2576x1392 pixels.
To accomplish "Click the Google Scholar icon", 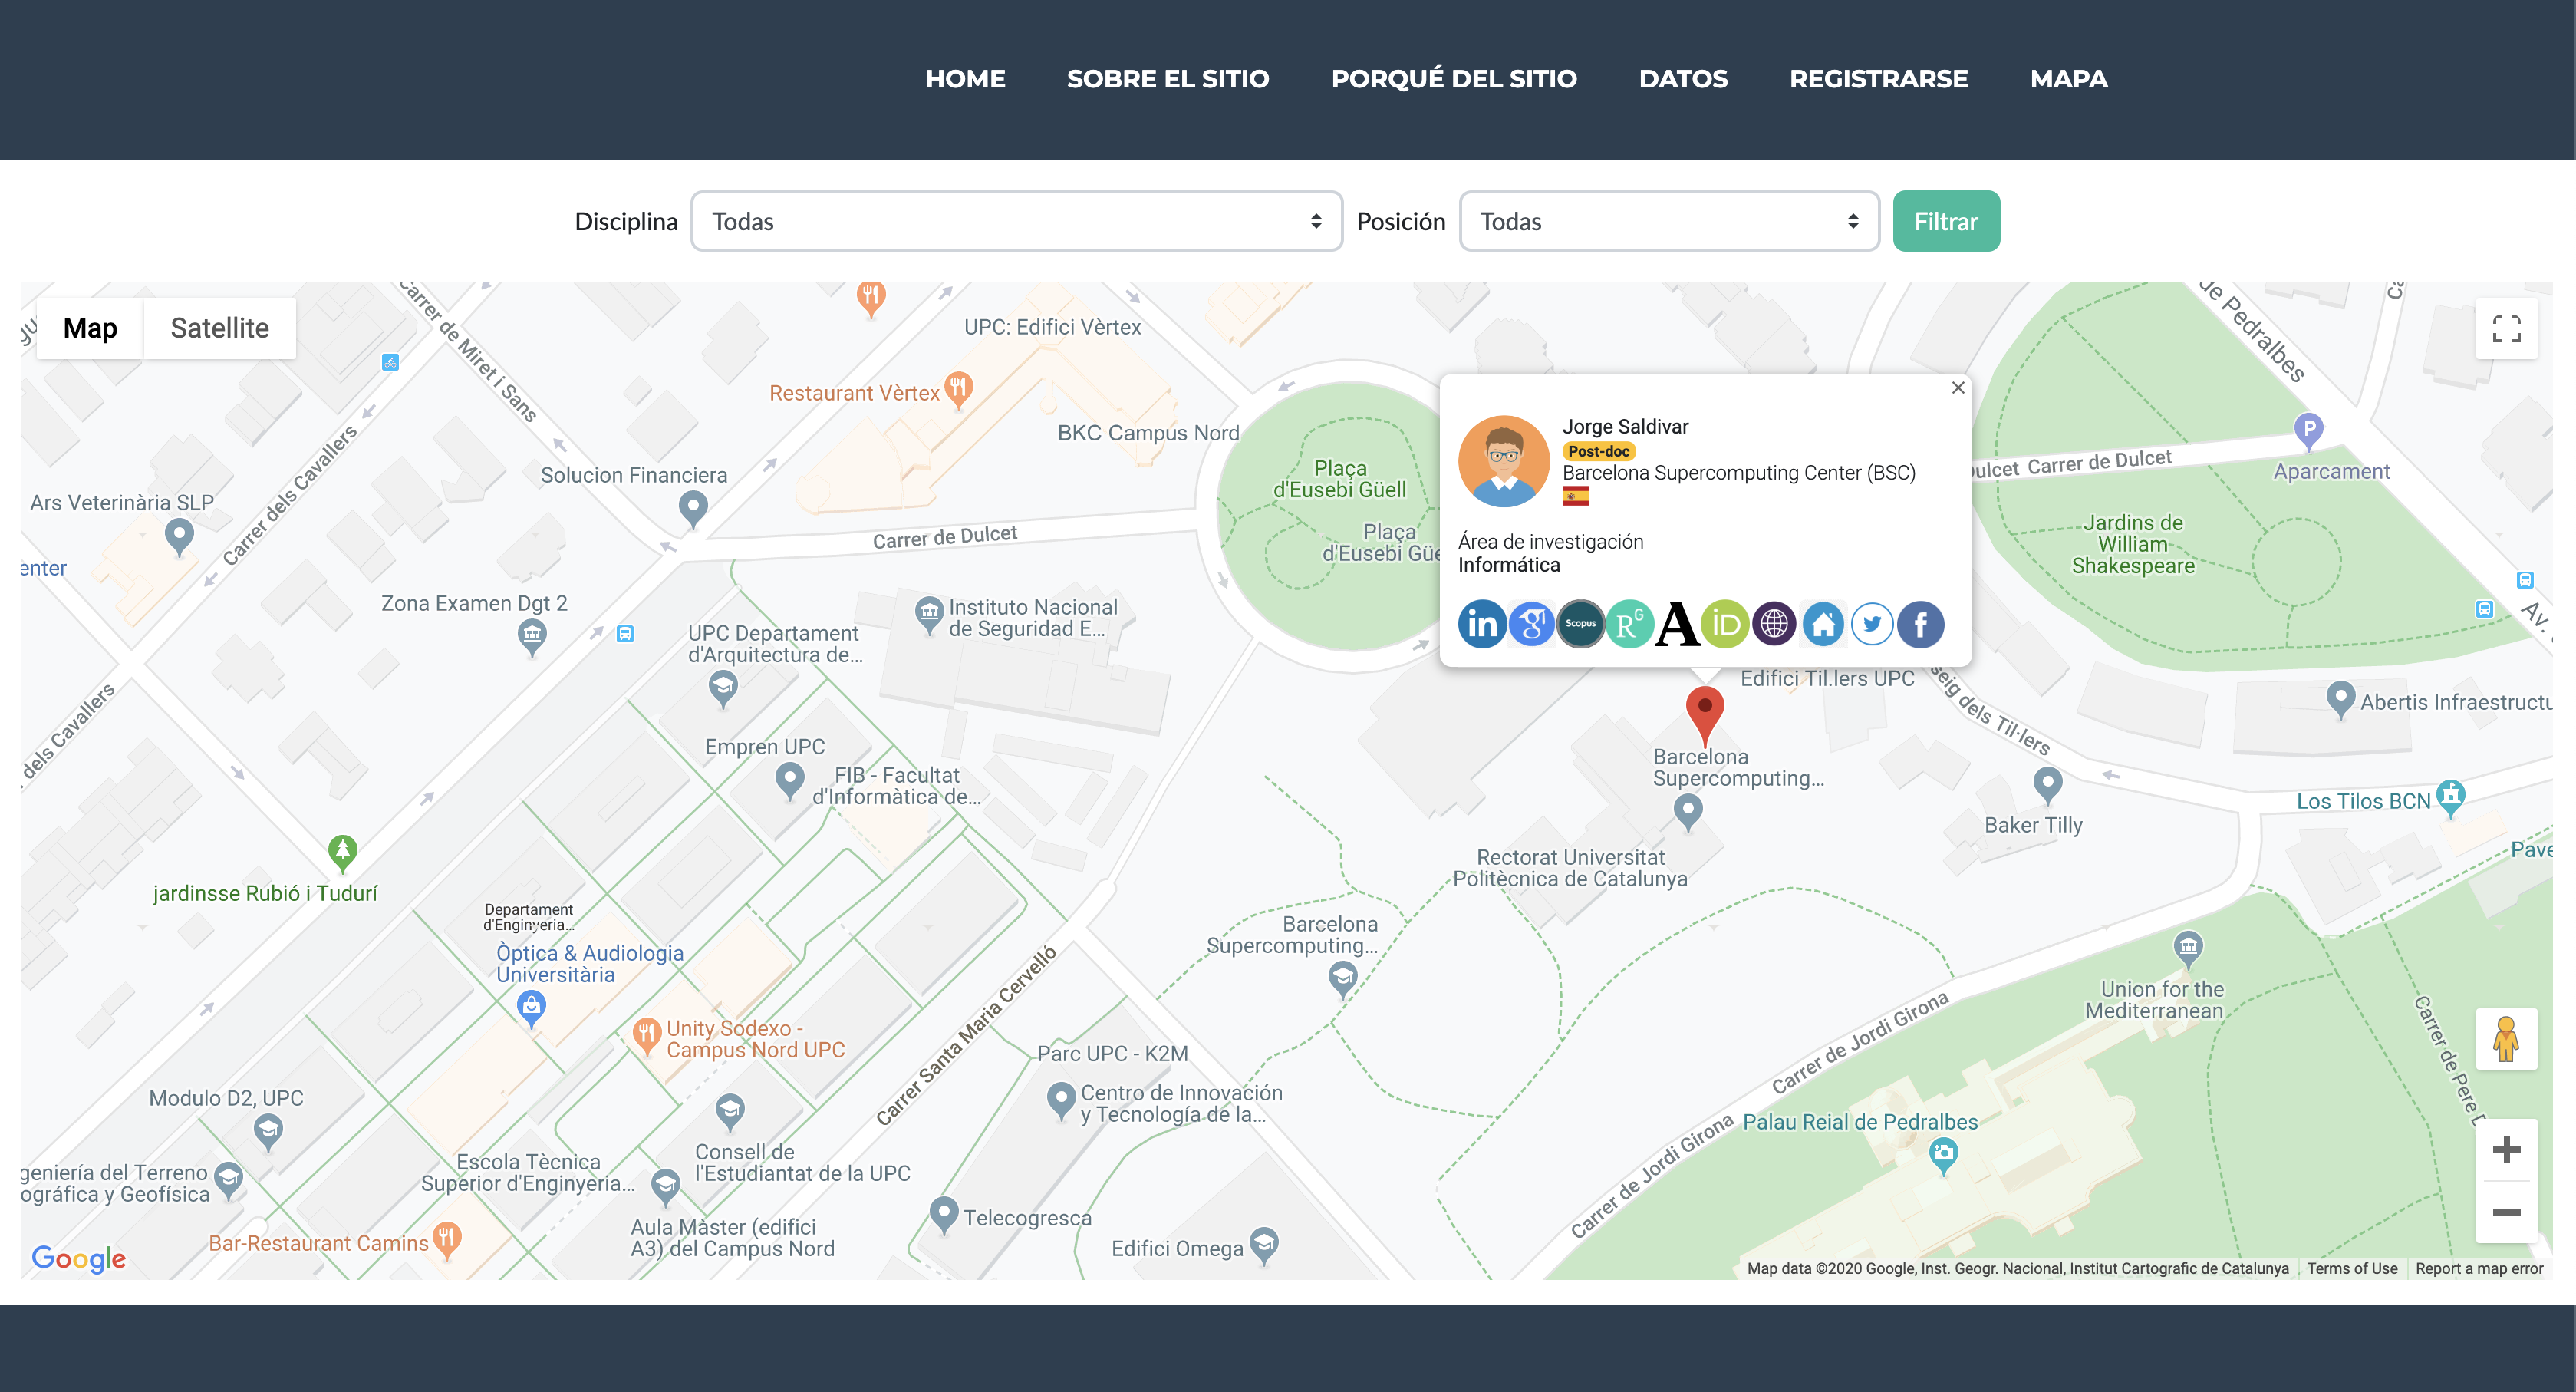I will pyautogui.click(x=1531, y=624).
